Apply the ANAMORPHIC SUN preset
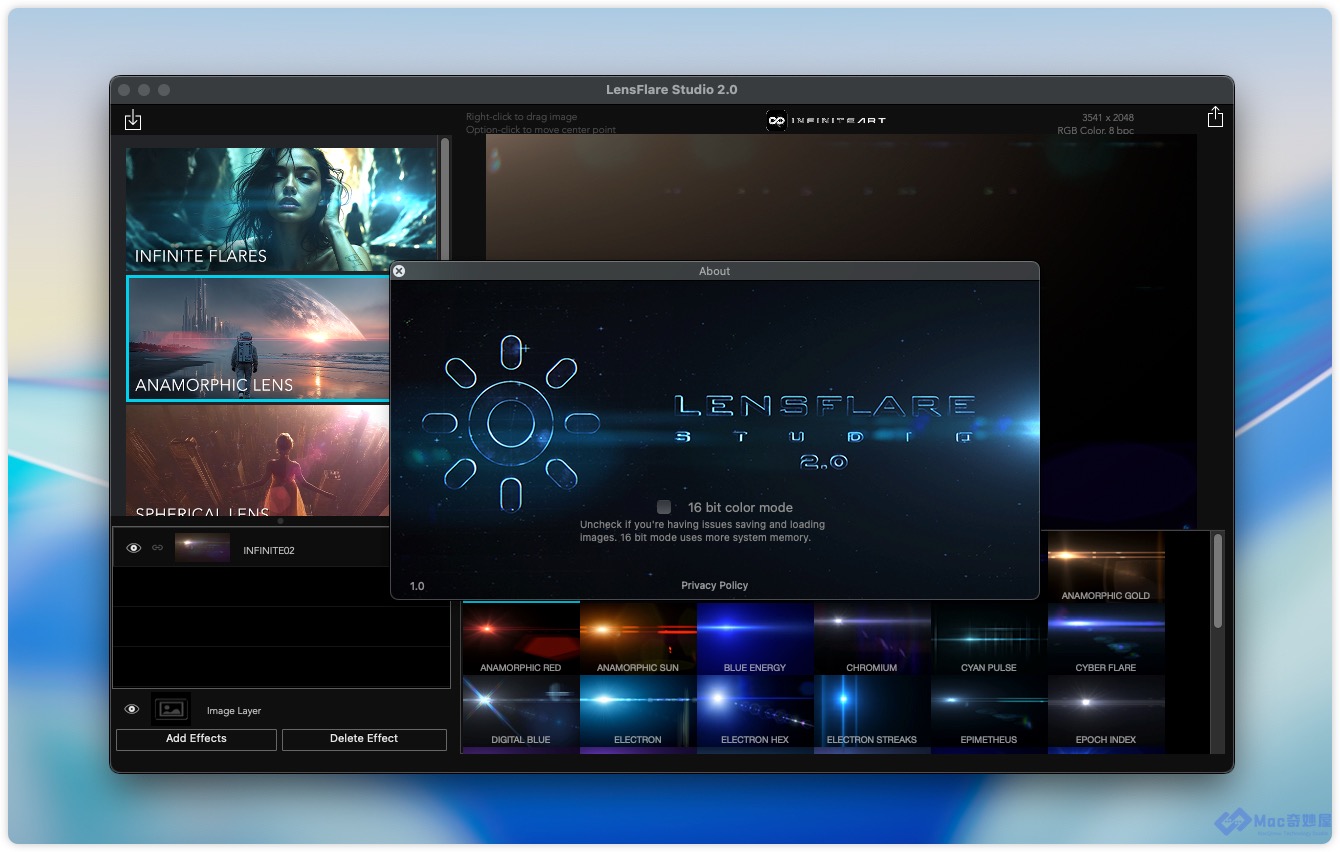 (x=638, y=638)
